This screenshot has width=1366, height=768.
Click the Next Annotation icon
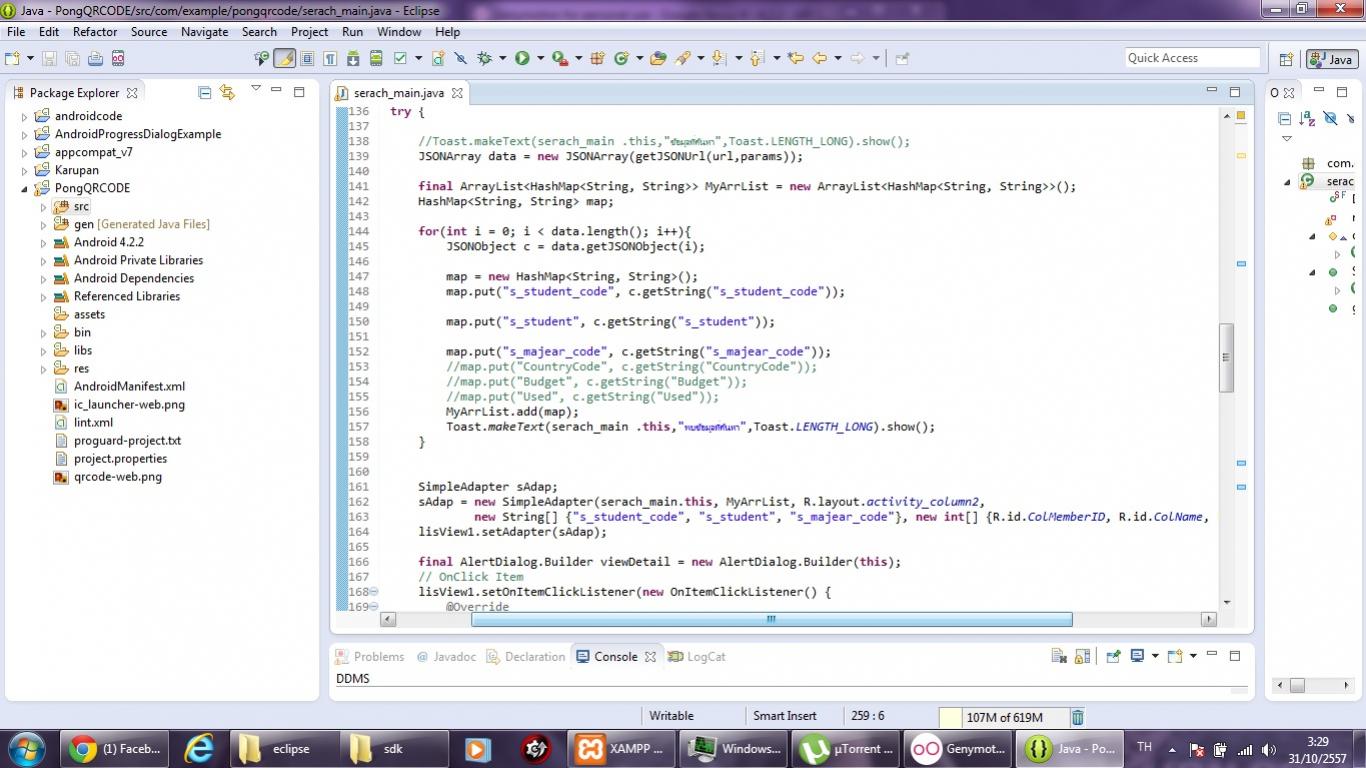(x=717, y=58)
